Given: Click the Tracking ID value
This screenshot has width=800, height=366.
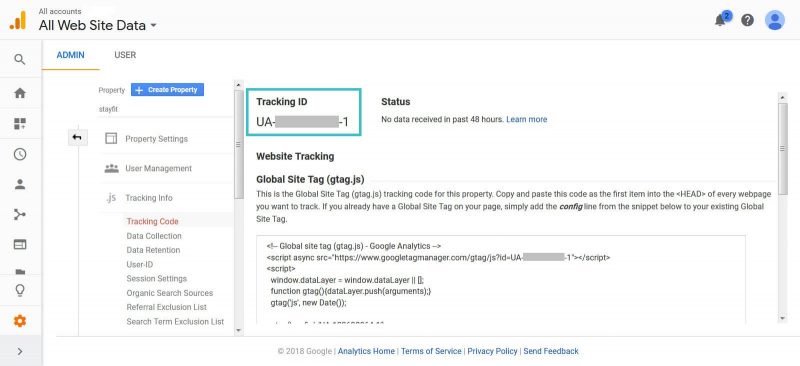Looking at the screenshot, I should pyautogui.click(x=303, y=123).
